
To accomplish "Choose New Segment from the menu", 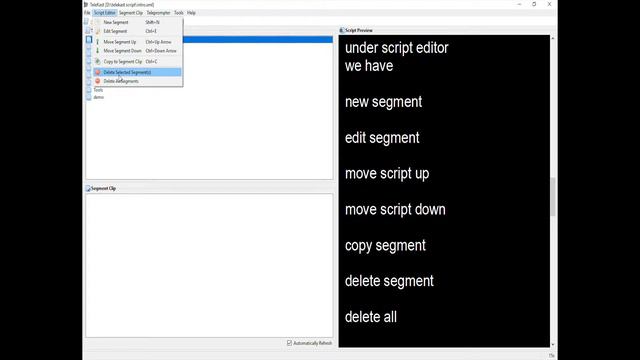I will (138, 22).
